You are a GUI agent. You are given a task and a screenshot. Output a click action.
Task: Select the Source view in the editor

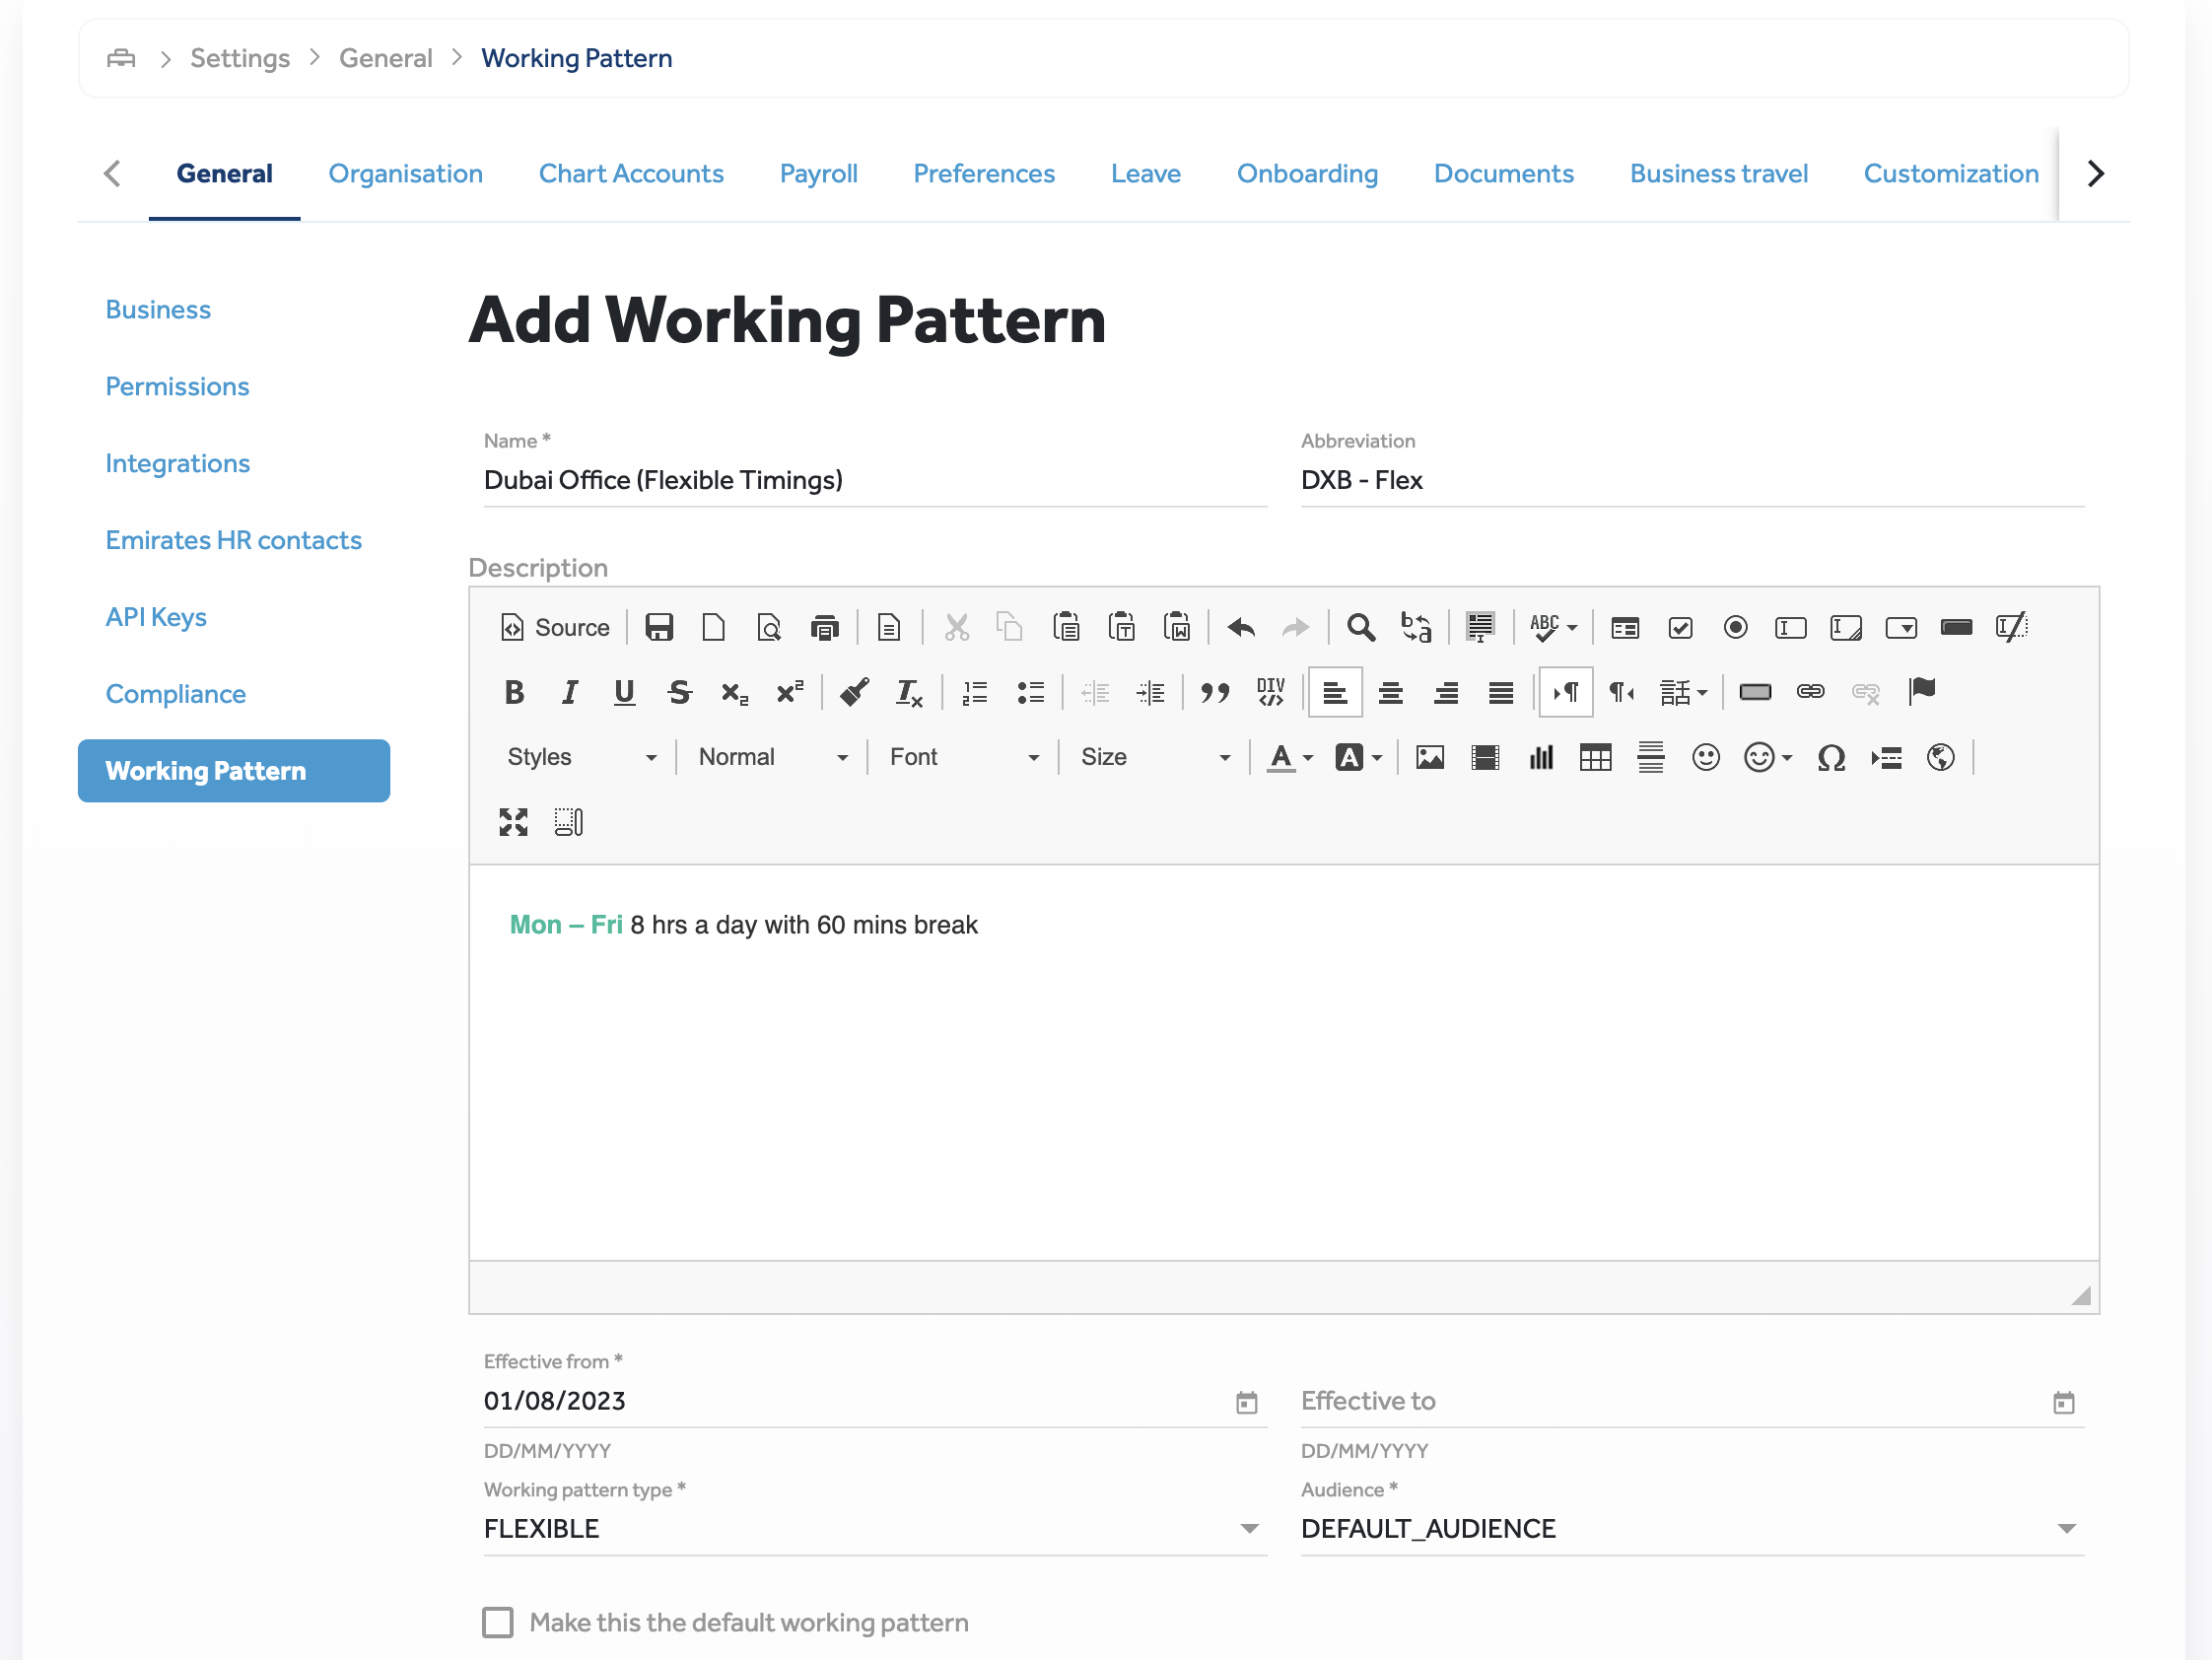(556, 627)
